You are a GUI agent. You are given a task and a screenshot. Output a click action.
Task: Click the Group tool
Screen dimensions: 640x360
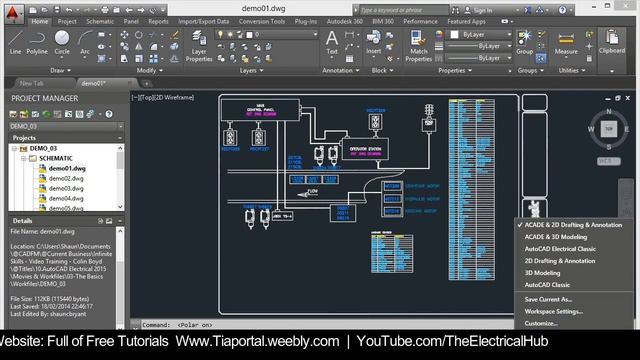point(524,42)
